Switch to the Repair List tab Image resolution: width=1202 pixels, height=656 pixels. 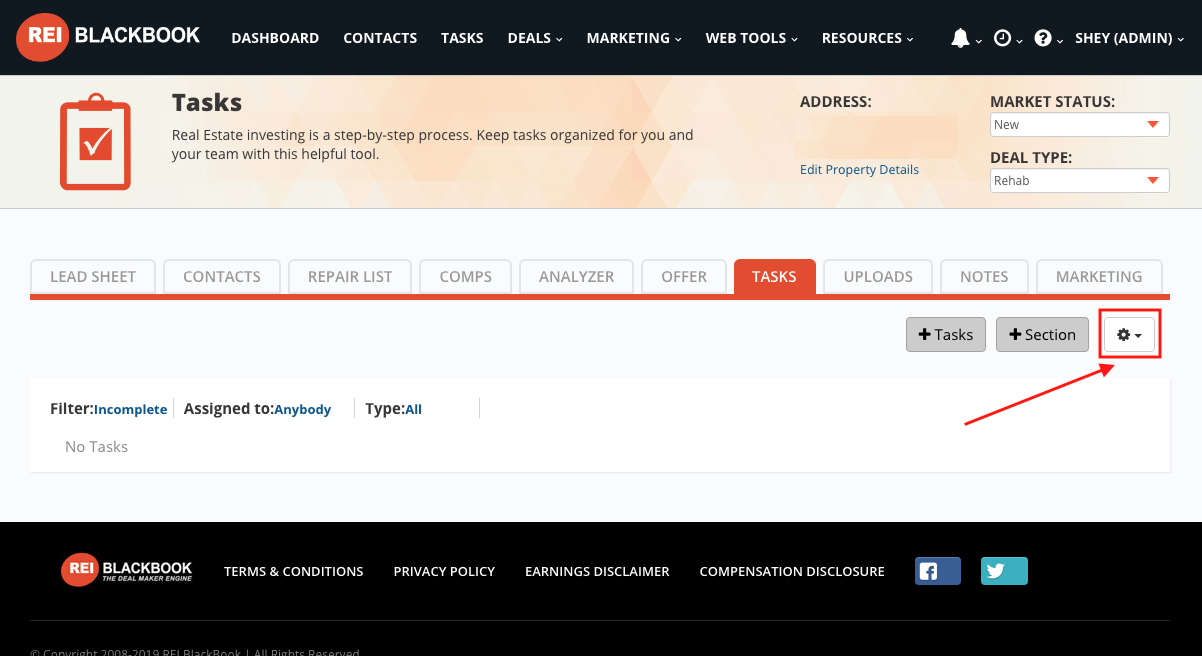(x=350, y=277)
